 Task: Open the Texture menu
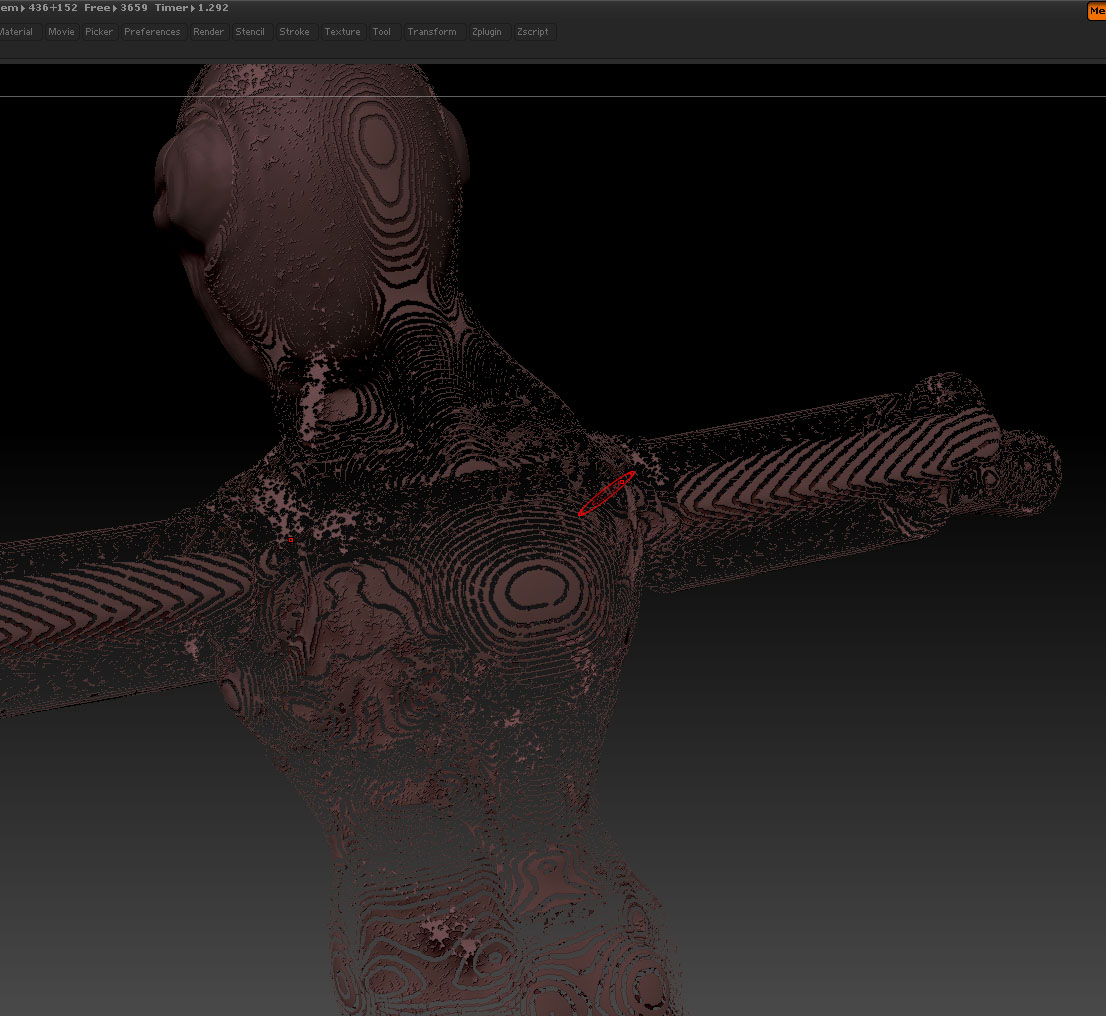[342, 31]
